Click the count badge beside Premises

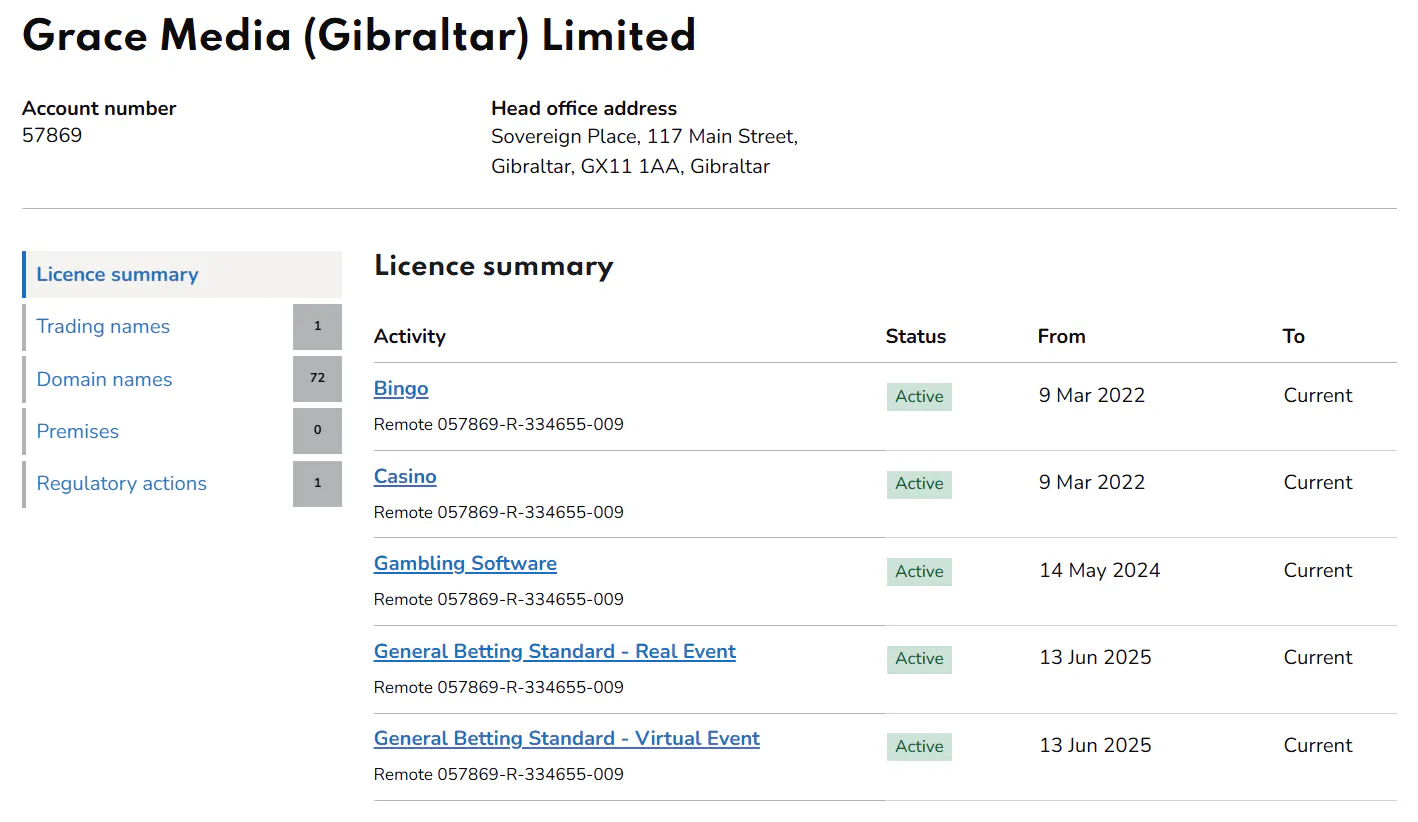(x=317, y=431)
